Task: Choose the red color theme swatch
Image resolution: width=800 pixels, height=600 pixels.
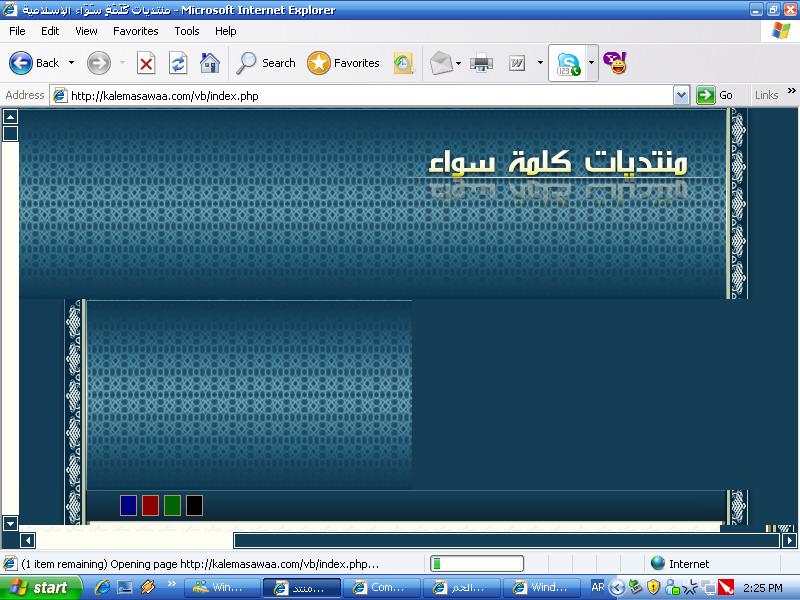Action: coord(150,505)
